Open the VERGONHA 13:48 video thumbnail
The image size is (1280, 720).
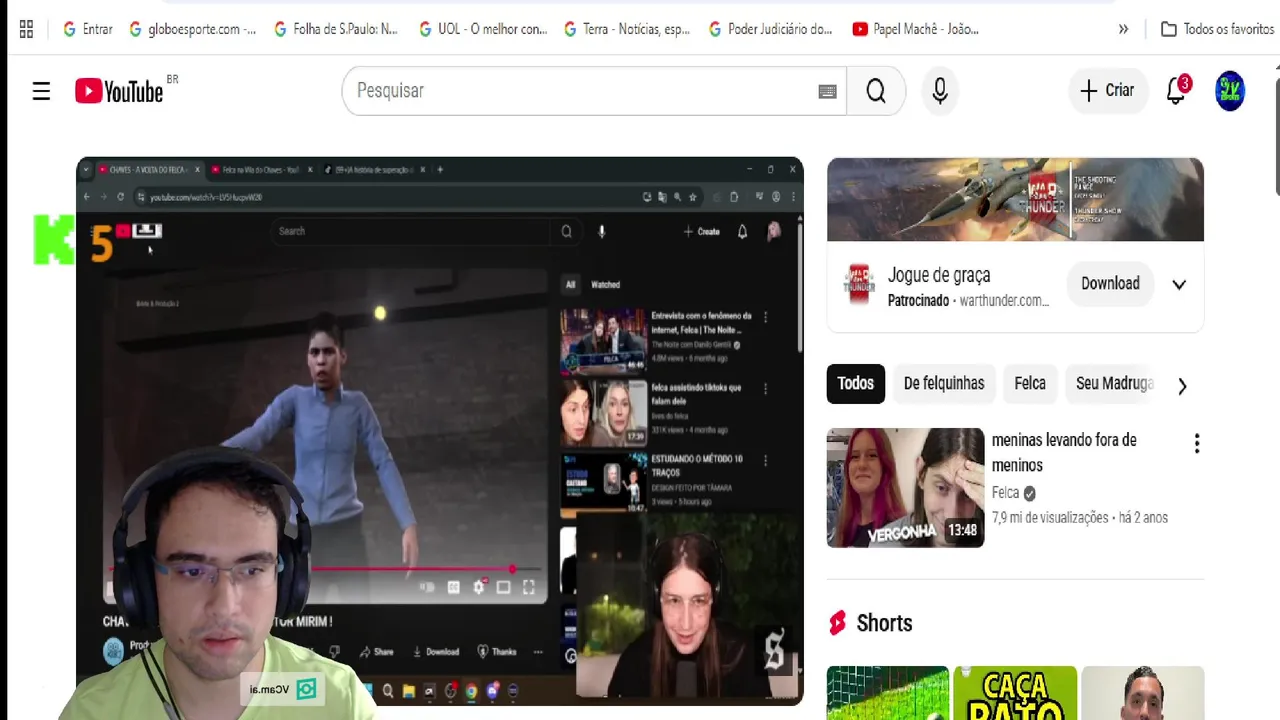[905, 488]
